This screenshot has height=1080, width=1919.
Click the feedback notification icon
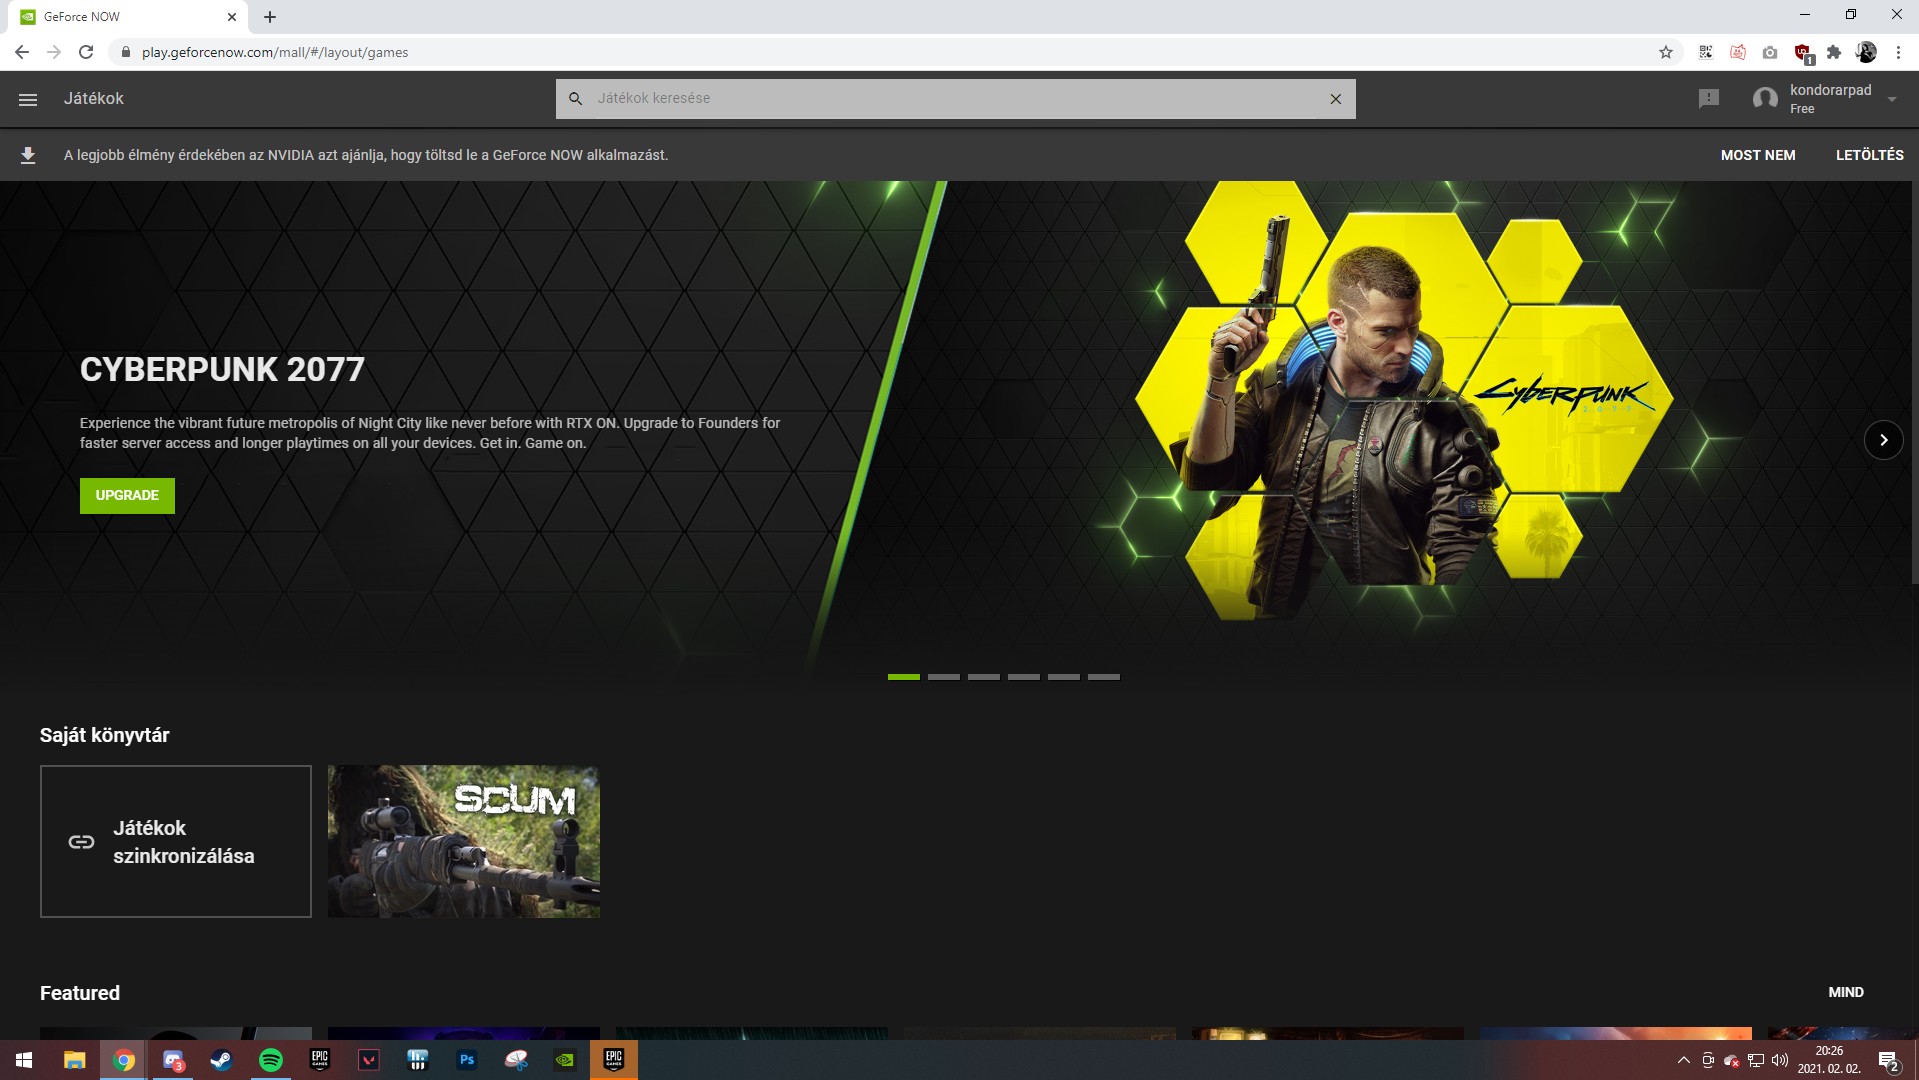click(x=1708, y=98)
